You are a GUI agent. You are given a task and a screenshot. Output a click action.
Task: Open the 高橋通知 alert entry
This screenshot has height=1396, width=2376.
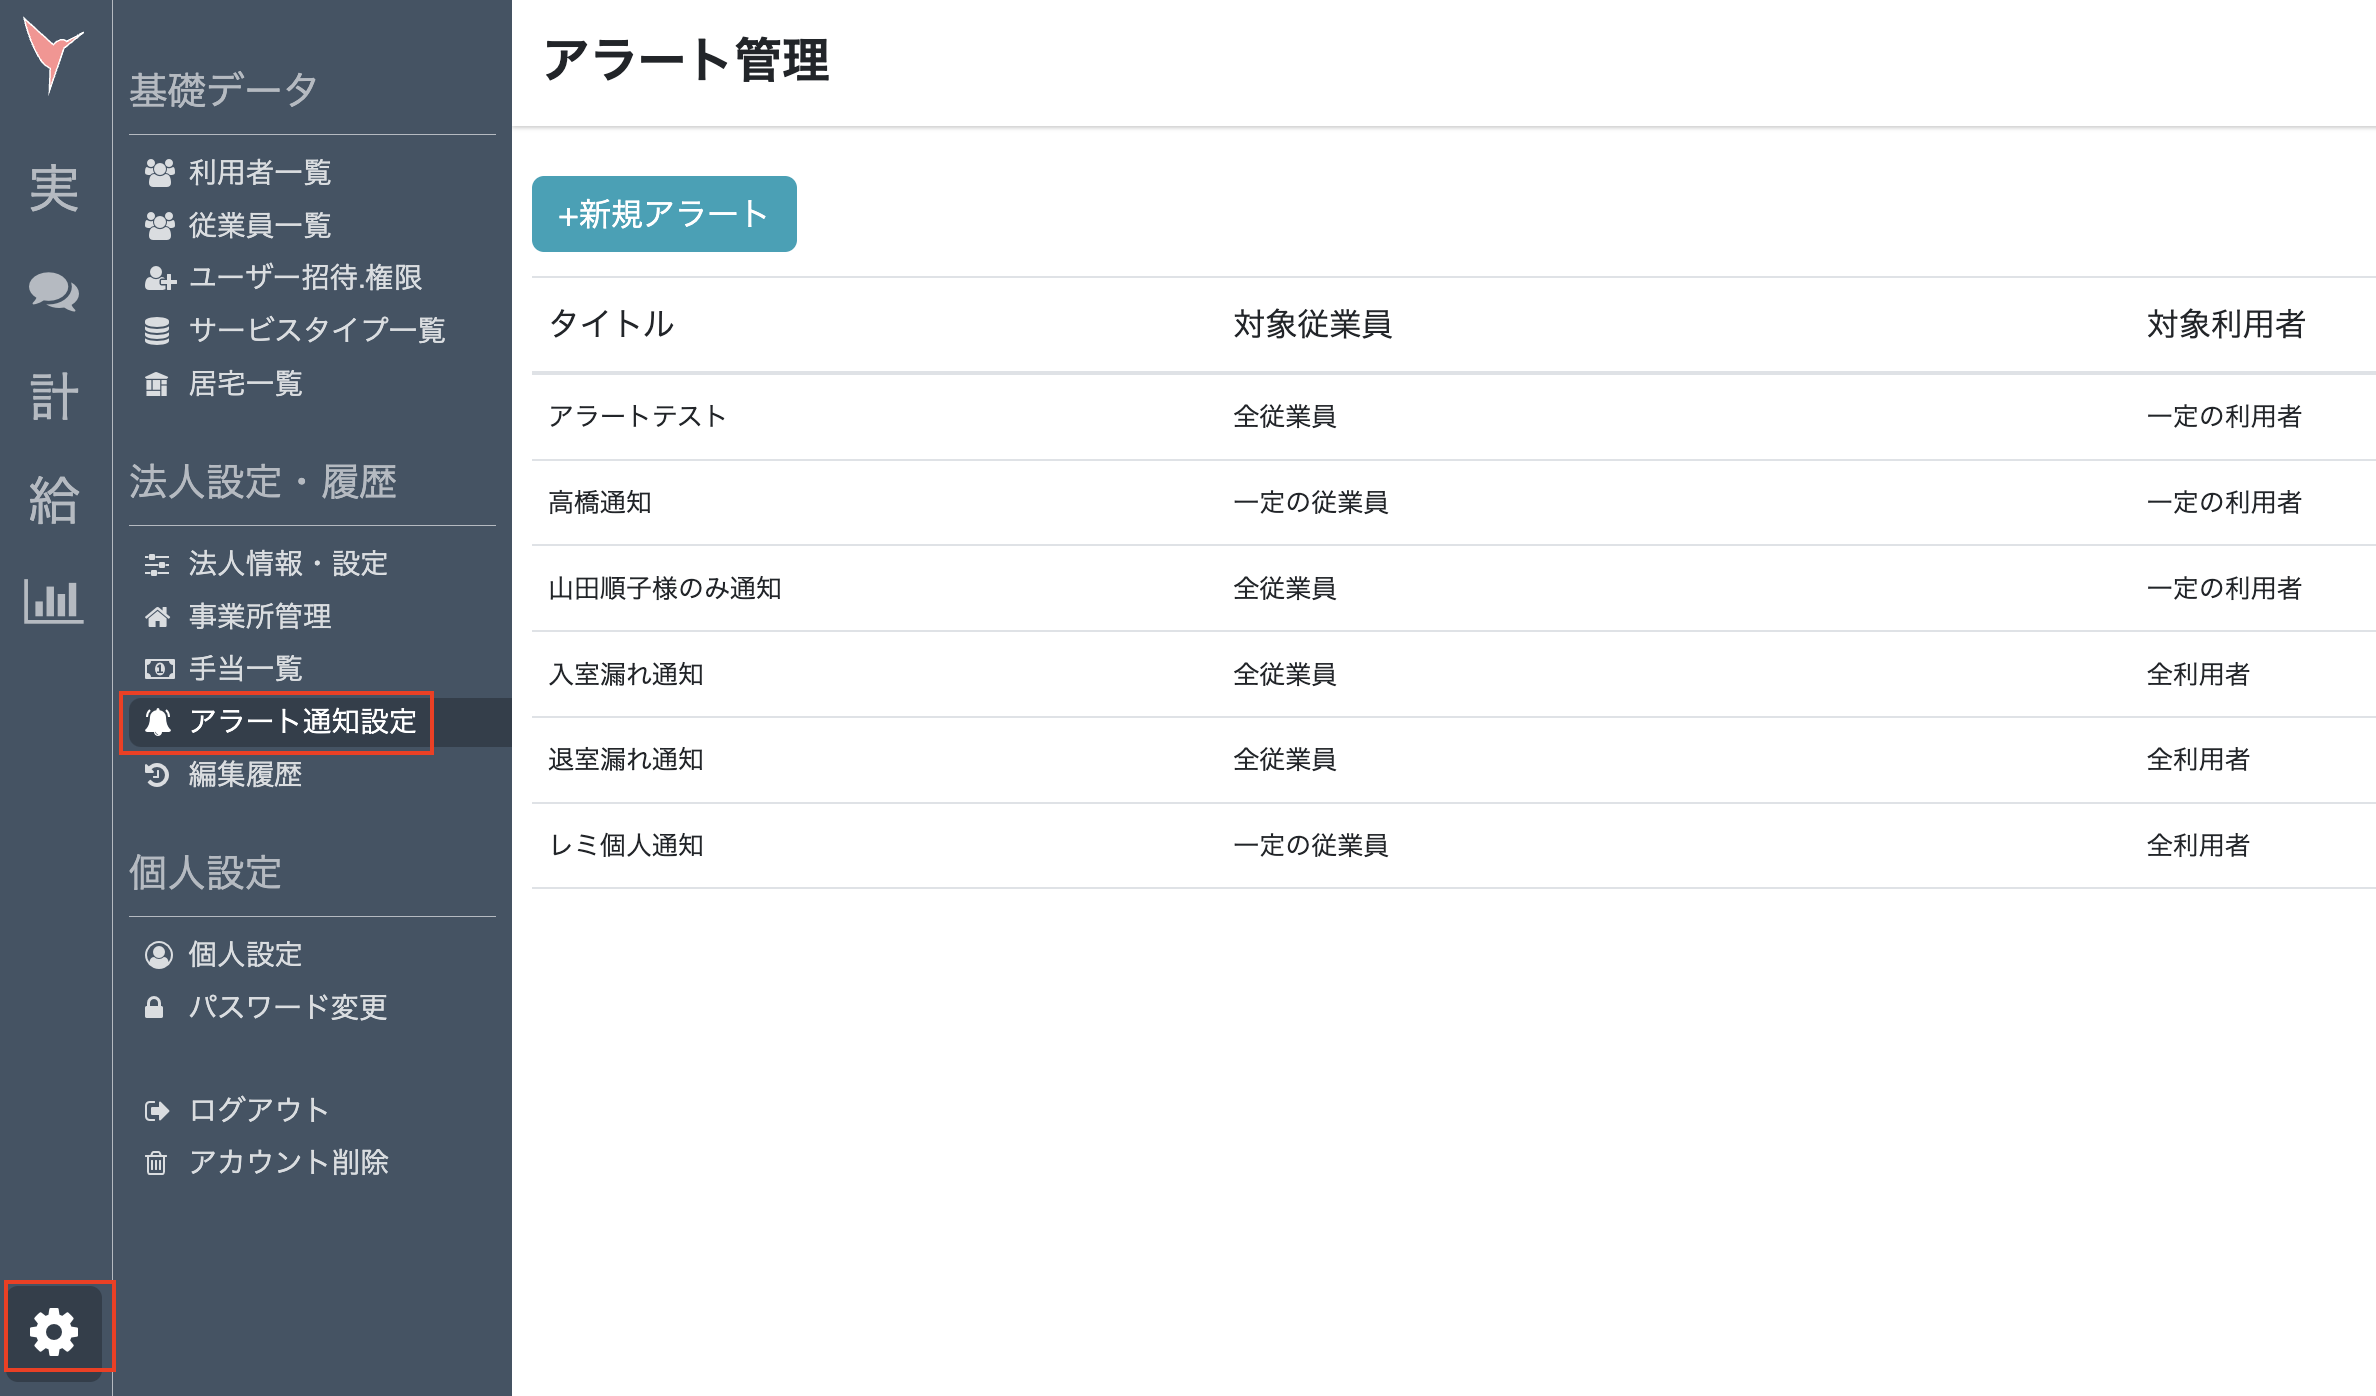[601, 503]
